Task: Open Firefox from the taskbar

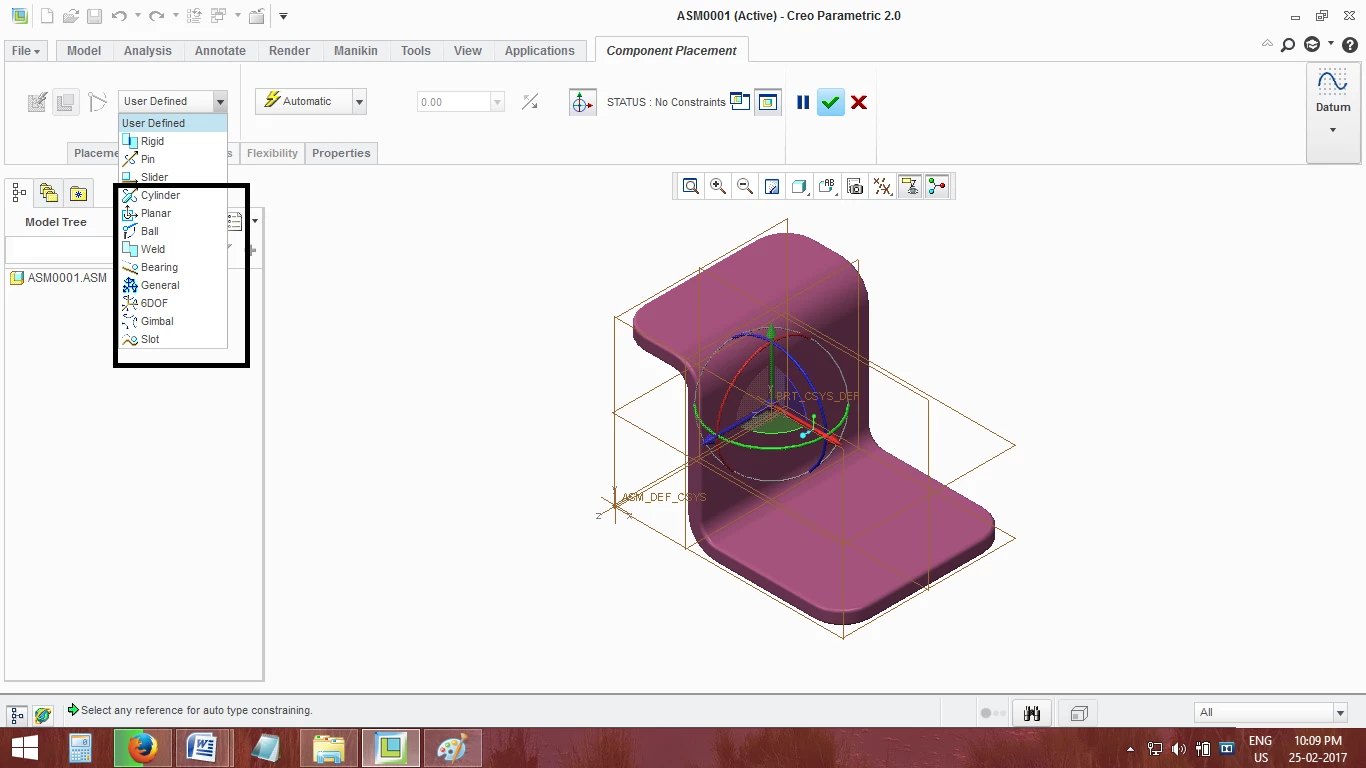Action: pyautogui.click(x=143, y=748)
